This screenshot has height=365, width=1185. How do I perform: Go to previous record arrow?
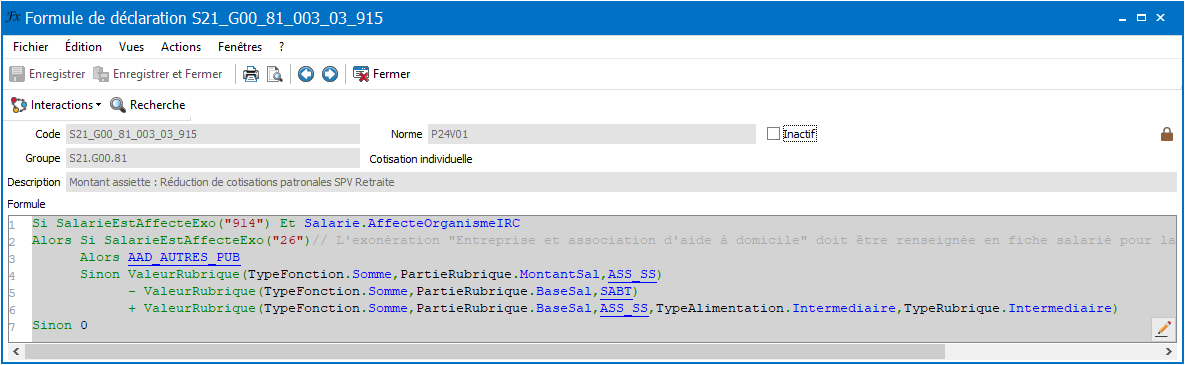(305, 74)
